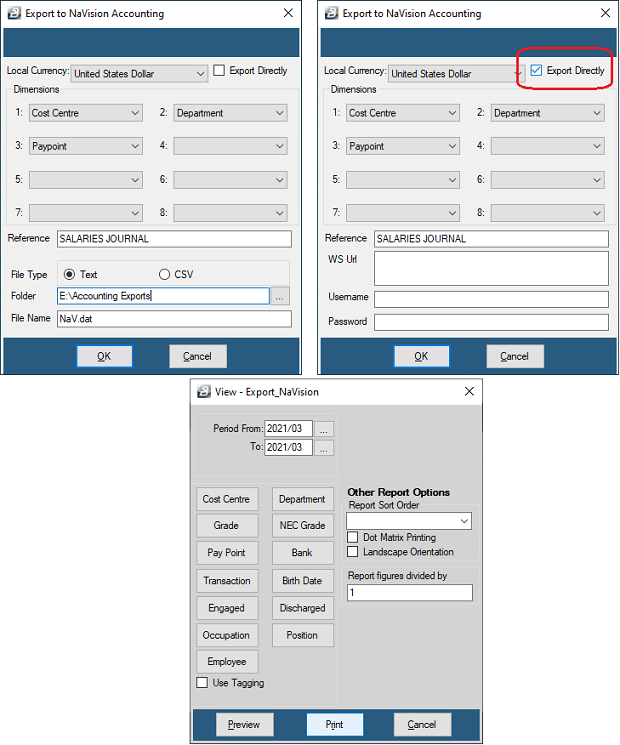
Task: Click Occupation selection button
Action: [227, 636]
